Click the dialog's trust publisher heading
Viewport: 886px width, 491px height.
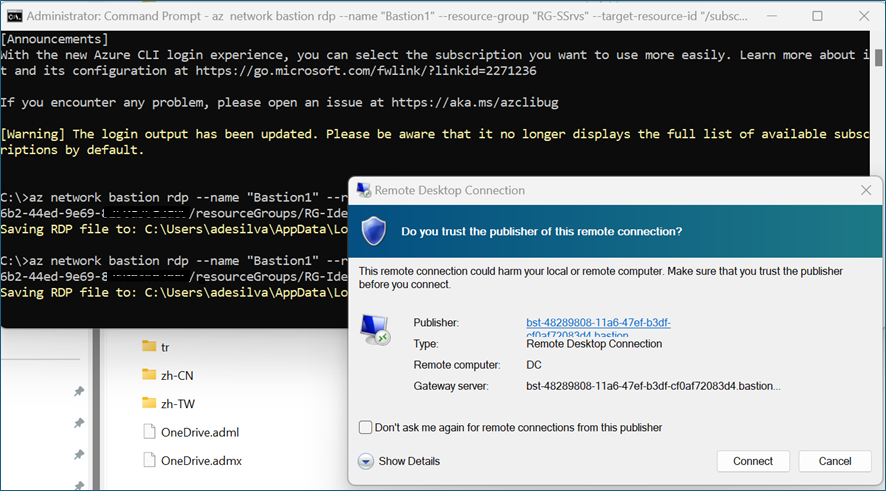541,231
